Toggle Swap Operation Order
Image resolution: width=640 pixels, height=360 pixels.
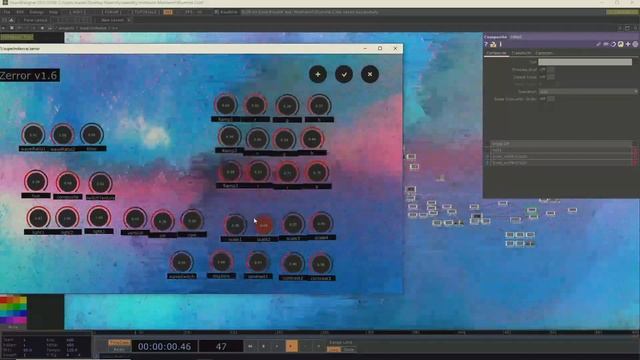click(x=550, y=99)
